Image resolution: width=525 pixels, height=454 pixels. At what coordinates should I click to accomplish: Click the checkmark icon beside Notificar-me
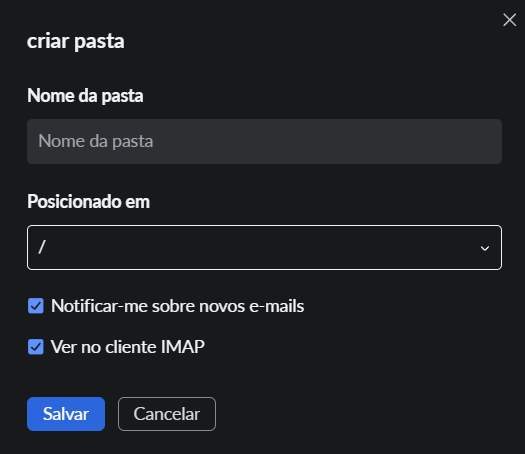(x=36, y=306)
